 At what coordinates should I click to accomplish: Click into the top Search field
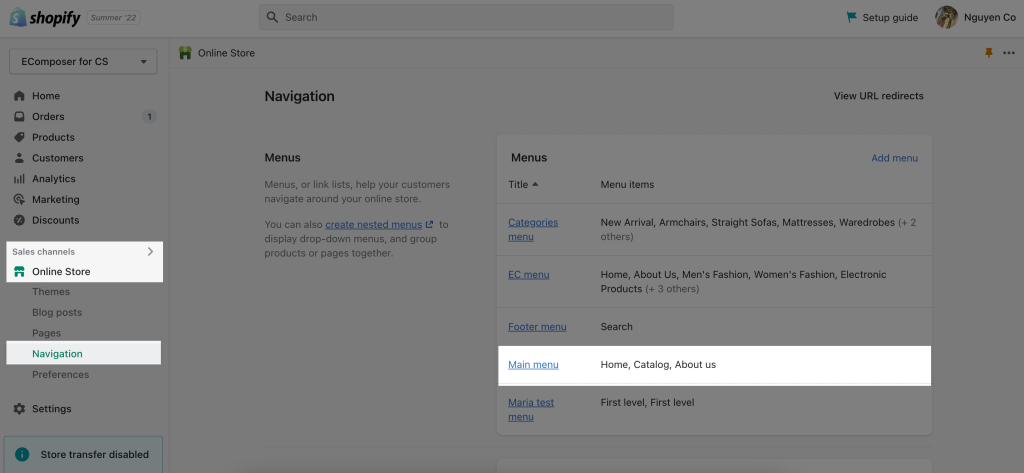click(x=466, y=17)
